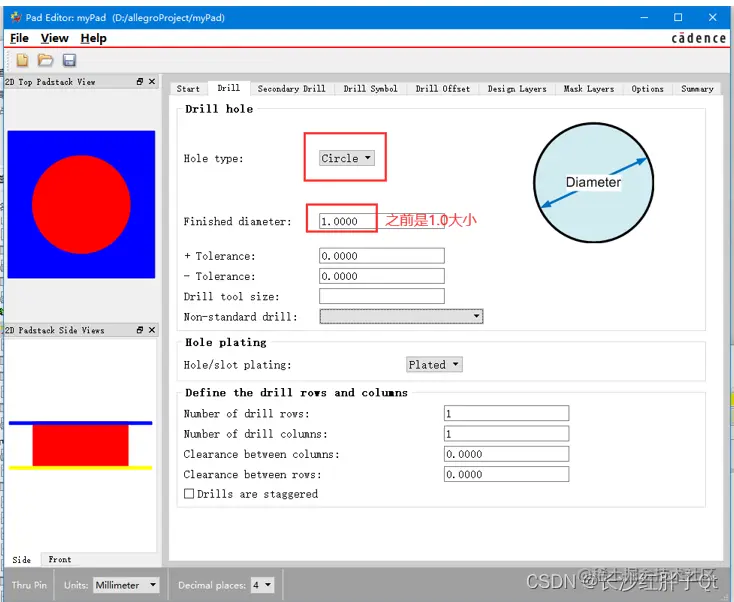Viewport: 734px width, 602px height.
Task: Minimize the Pad Editor window
Action: 644,17
